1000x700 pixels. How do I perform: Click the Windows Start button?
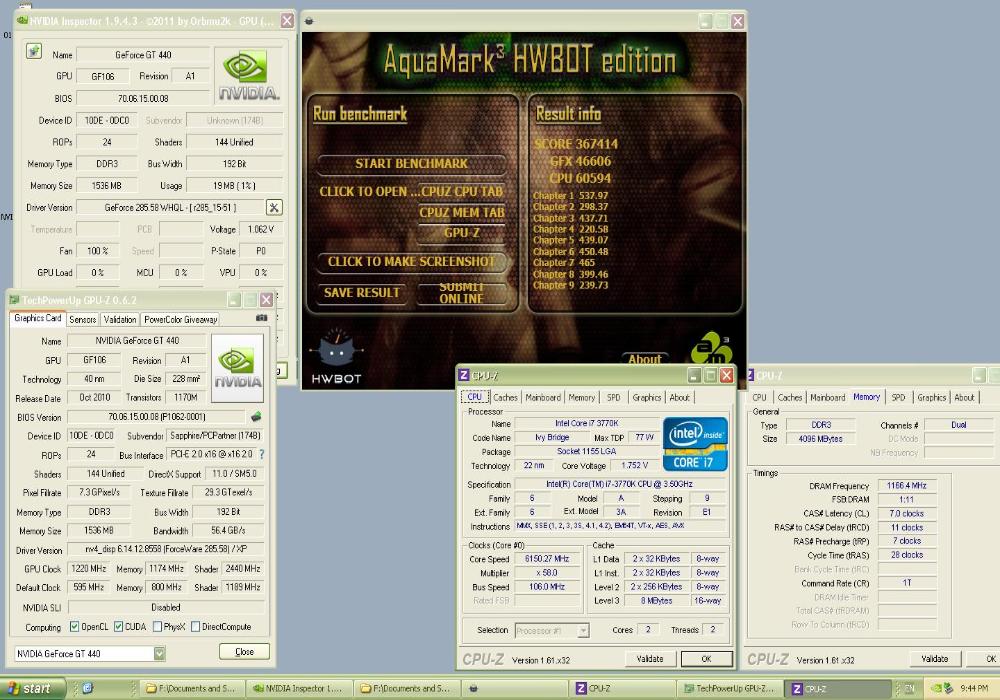(33, 689)
